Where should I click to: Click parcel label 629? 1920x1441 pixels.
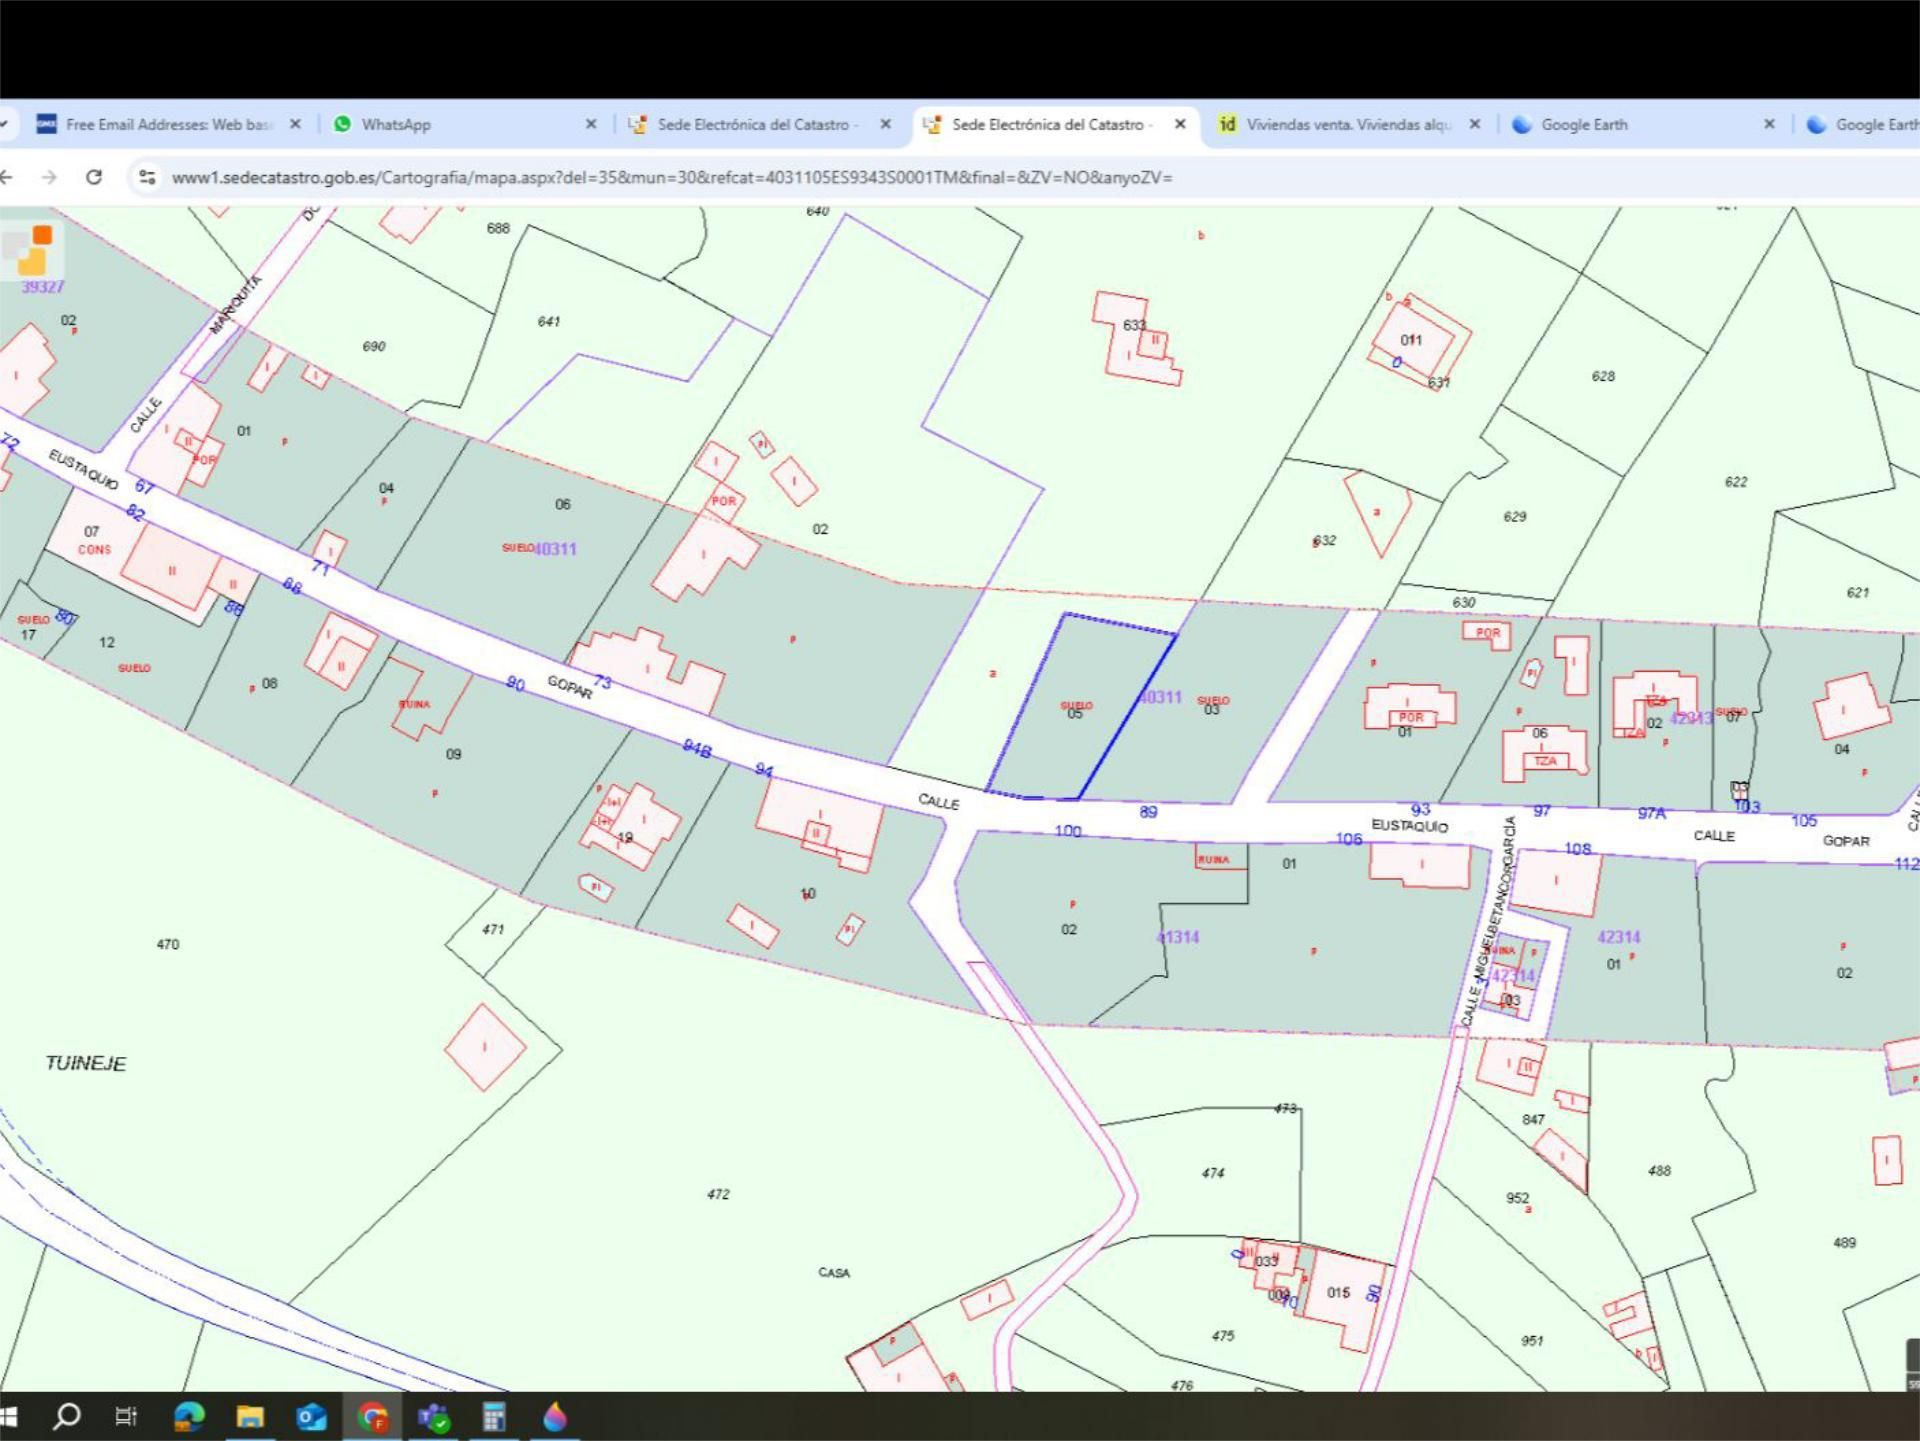click(1515, 517)
